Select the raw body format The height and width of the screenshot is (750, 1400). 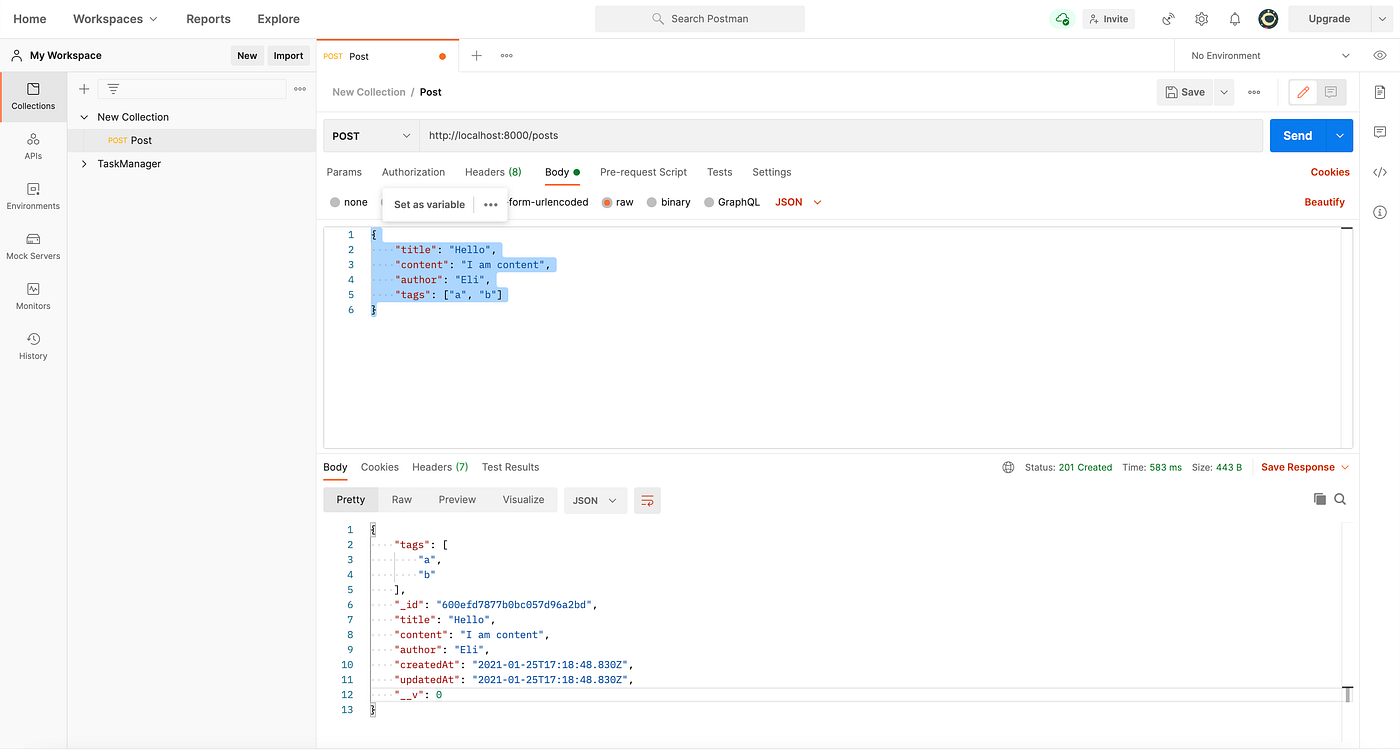tap(617, 201)
